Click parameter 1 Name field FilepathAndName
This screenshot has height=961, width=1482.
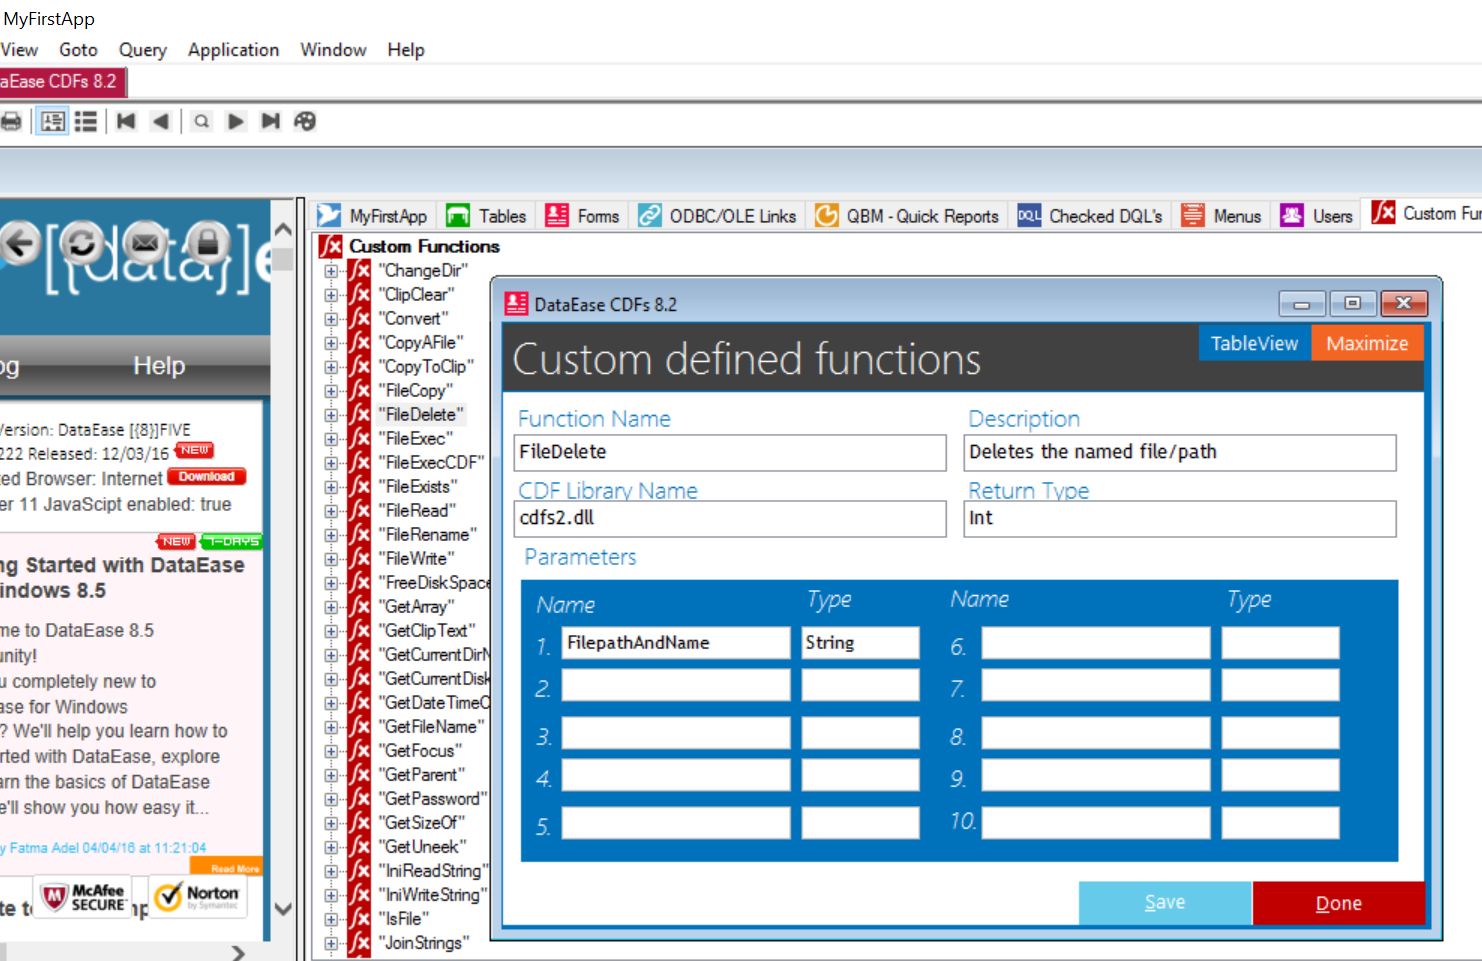pyautogui.click(x=676, y=643)
